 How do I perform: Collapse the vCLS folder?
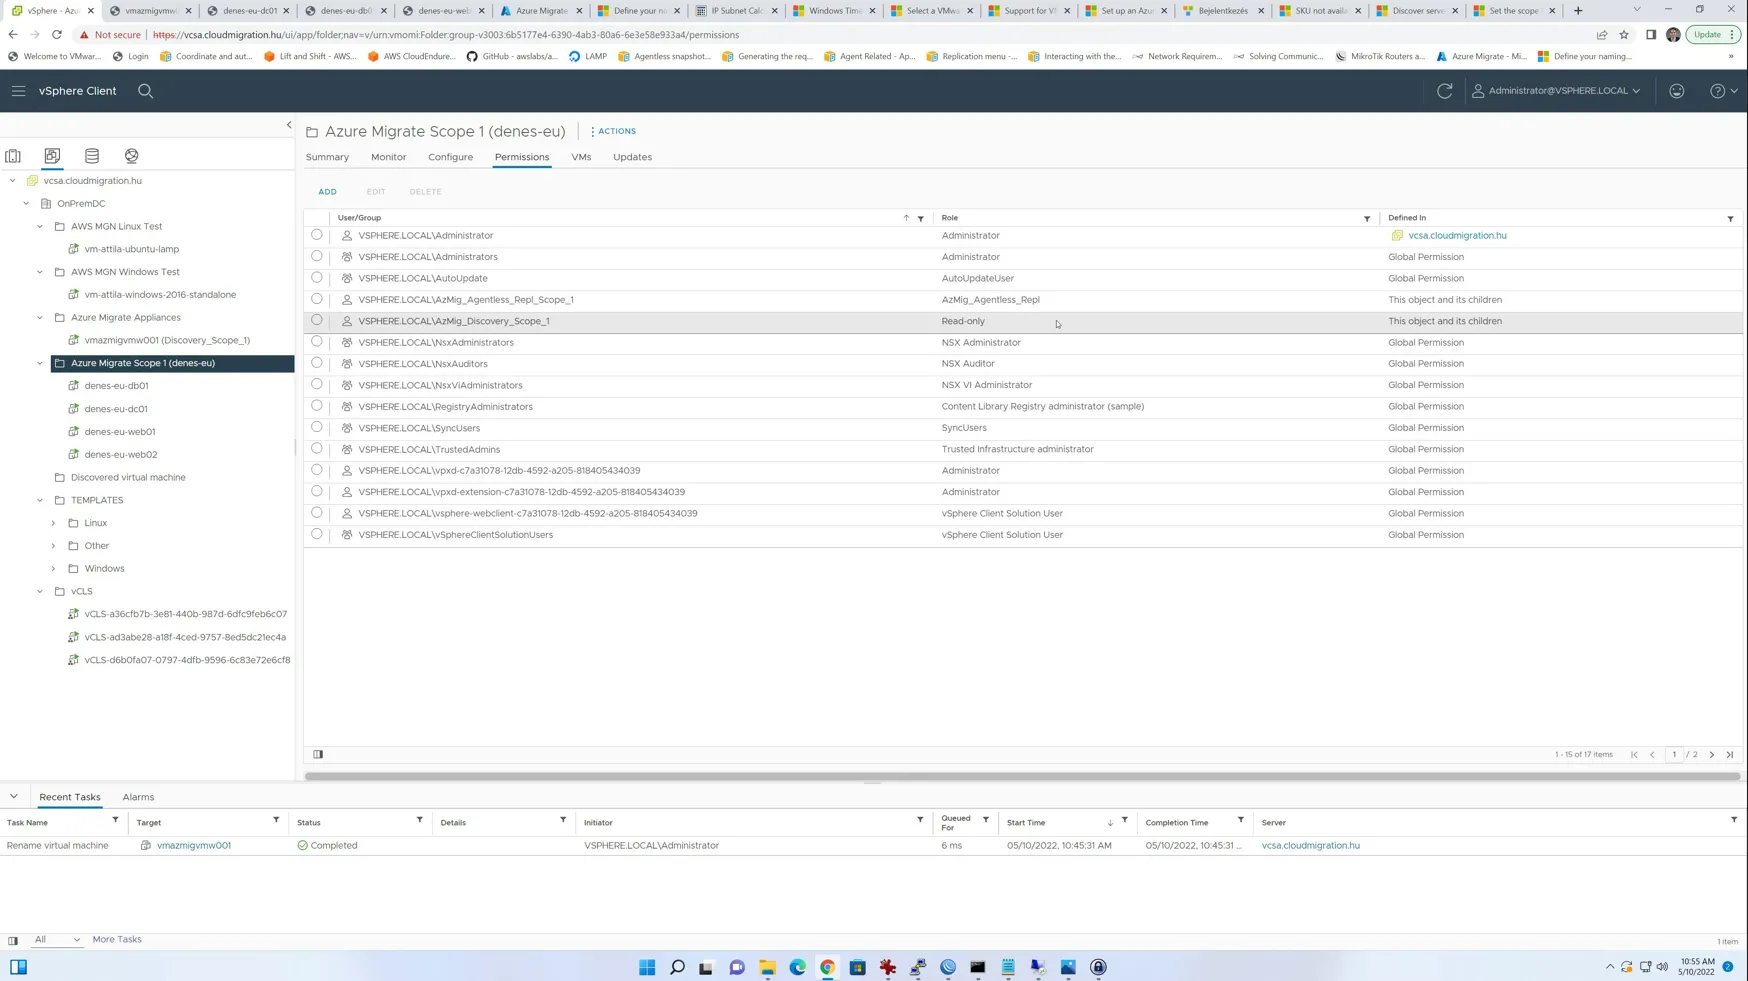[40, 592]
